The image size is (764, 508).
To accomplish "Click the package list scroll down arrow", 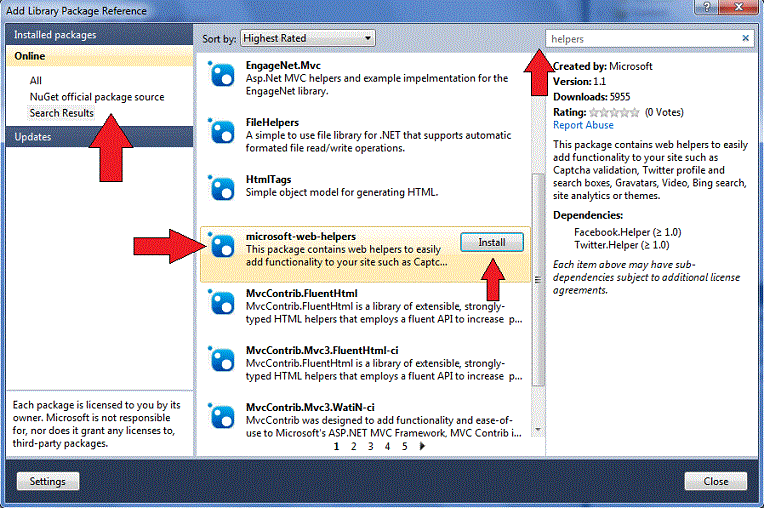I will click(x=538, y=429).
